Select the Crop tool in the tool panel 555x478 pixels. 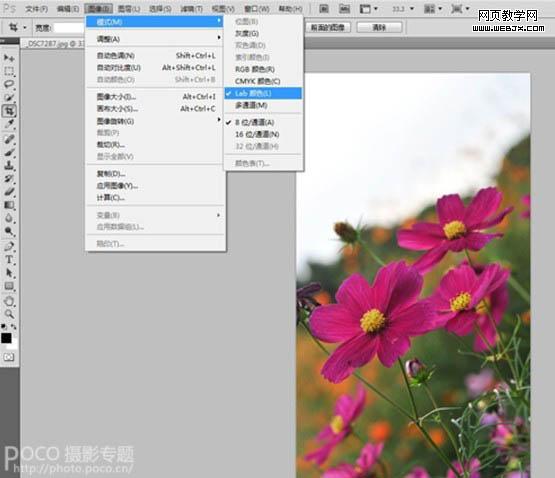(x=9, y=111)
